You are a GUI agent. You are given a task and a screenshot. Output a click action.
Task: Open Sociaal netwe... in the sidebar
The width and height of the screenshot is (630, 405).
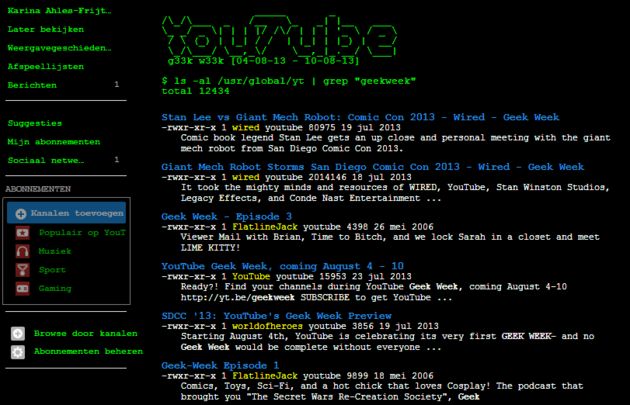click(46, 160)
